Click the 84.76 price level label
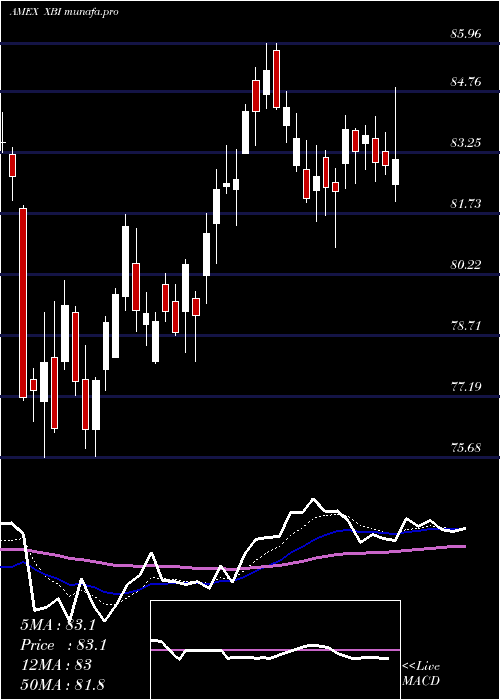The width and height of the screenshot is (500, 700). click(x=466, y=82)
